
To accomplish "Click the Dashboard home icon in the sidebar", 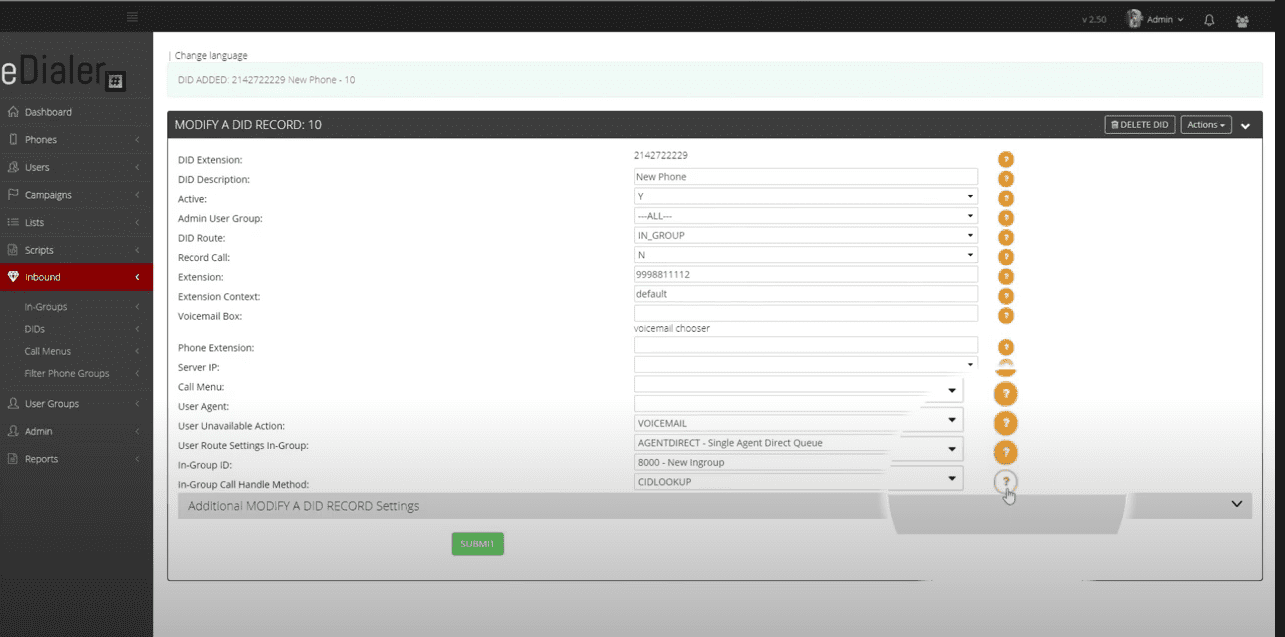I will (x=14, y=112).
